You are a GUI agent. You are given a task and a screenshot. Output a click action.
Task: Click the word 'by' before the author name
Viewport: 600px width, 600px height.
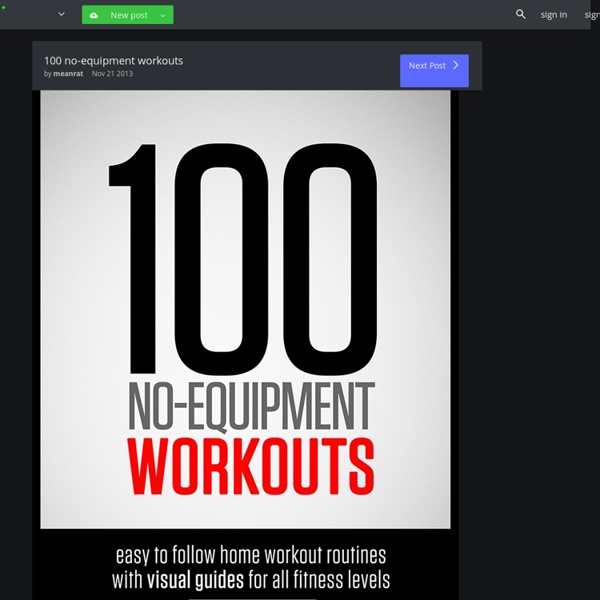(48, 74)
